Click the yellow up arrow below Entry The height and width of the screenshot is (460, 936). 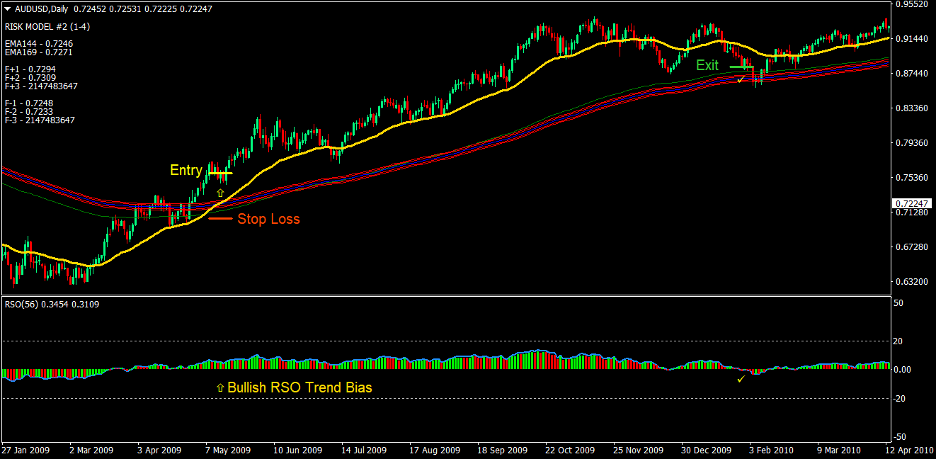(220, 193)
